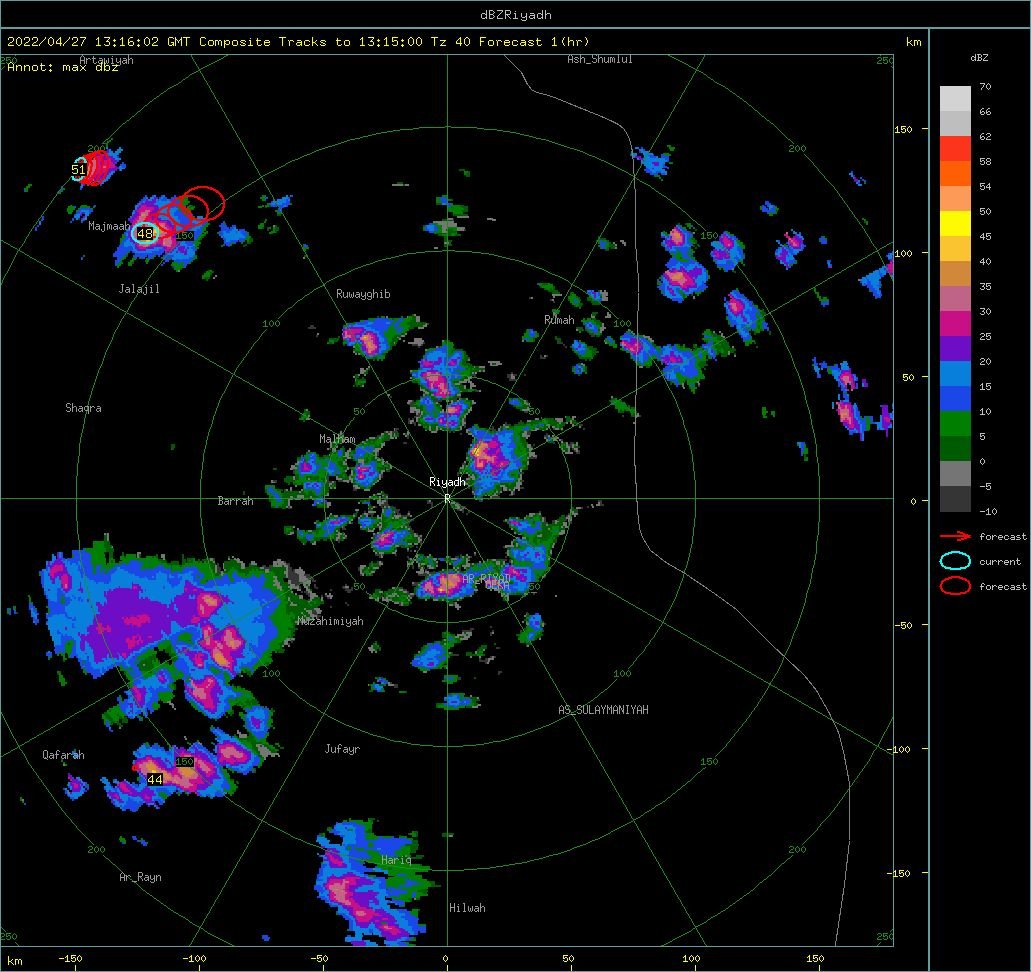Click the red forecast arrow in the legend
The width and height of the screenshot is (1031, 972).
(x=955, y=536)
